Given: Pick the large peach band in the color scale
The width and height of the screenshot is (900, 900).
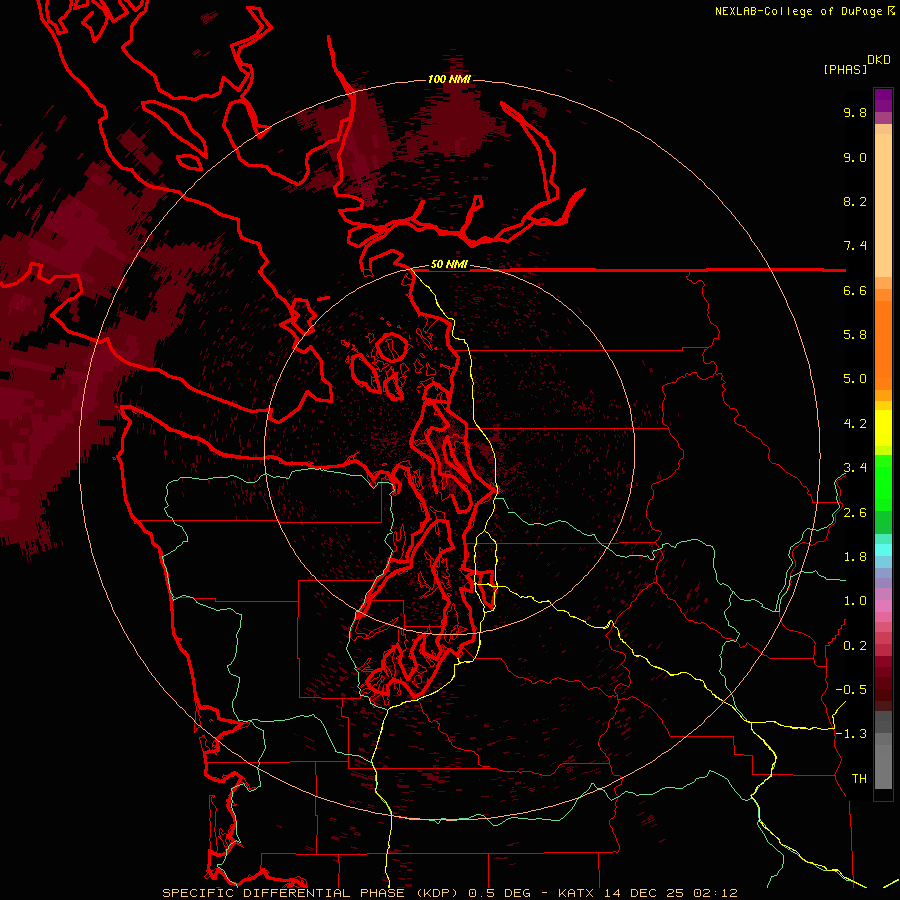Looking at the screenshot, I should coord(883,206).
